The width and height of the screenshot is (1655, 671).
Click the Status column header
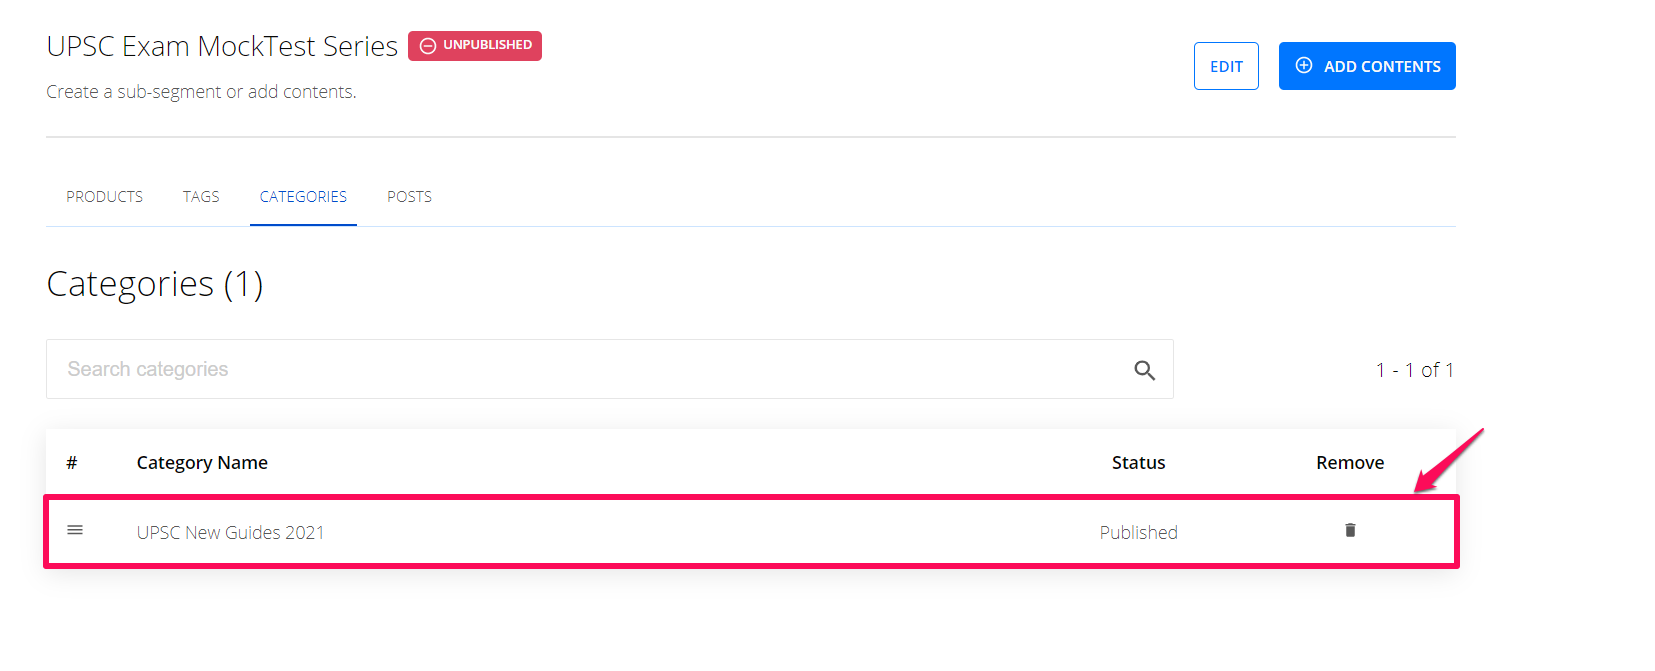coord(1138,463)
